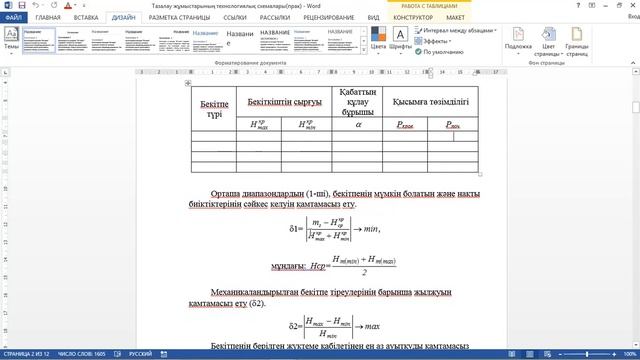Switch to the РЕЦЕНЗИРОВАНИЕ tab
Image resolution: width=640 pixels, height=360 pixels.
329,18
